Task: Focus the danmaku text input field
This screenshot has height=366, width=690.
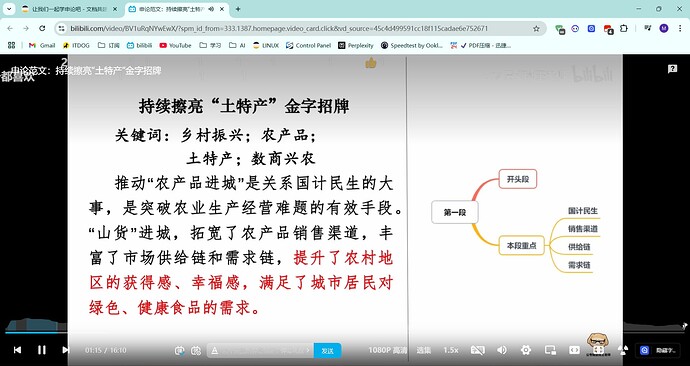Action: [260, 351]
